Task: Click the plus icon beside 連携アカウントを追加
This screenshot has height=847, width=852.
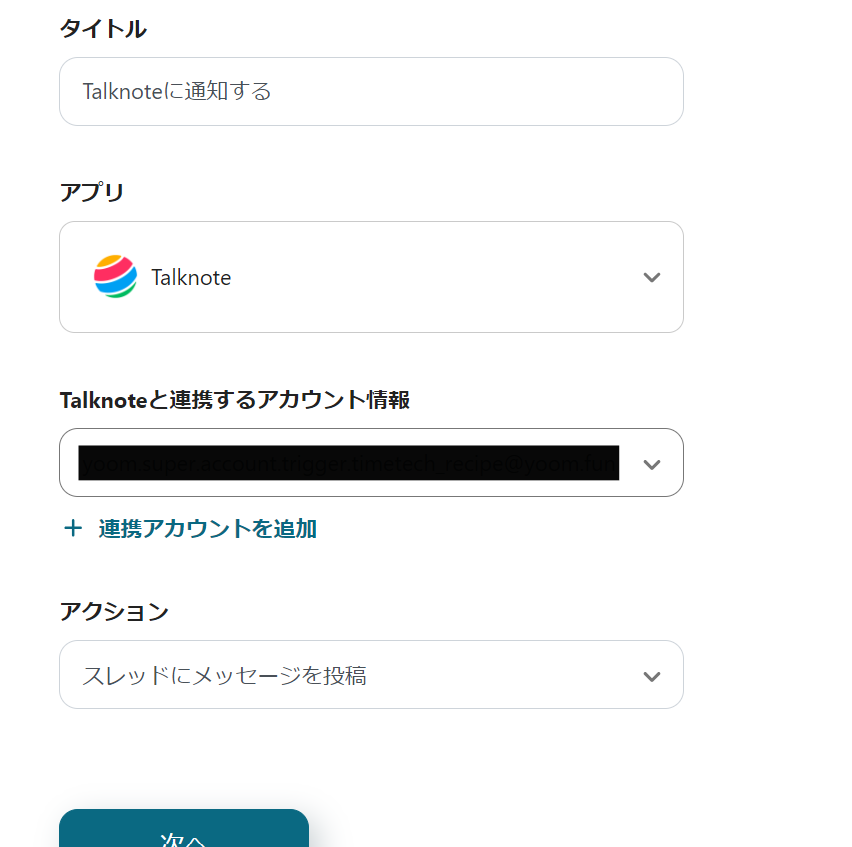Action: (x=73, y=528)
